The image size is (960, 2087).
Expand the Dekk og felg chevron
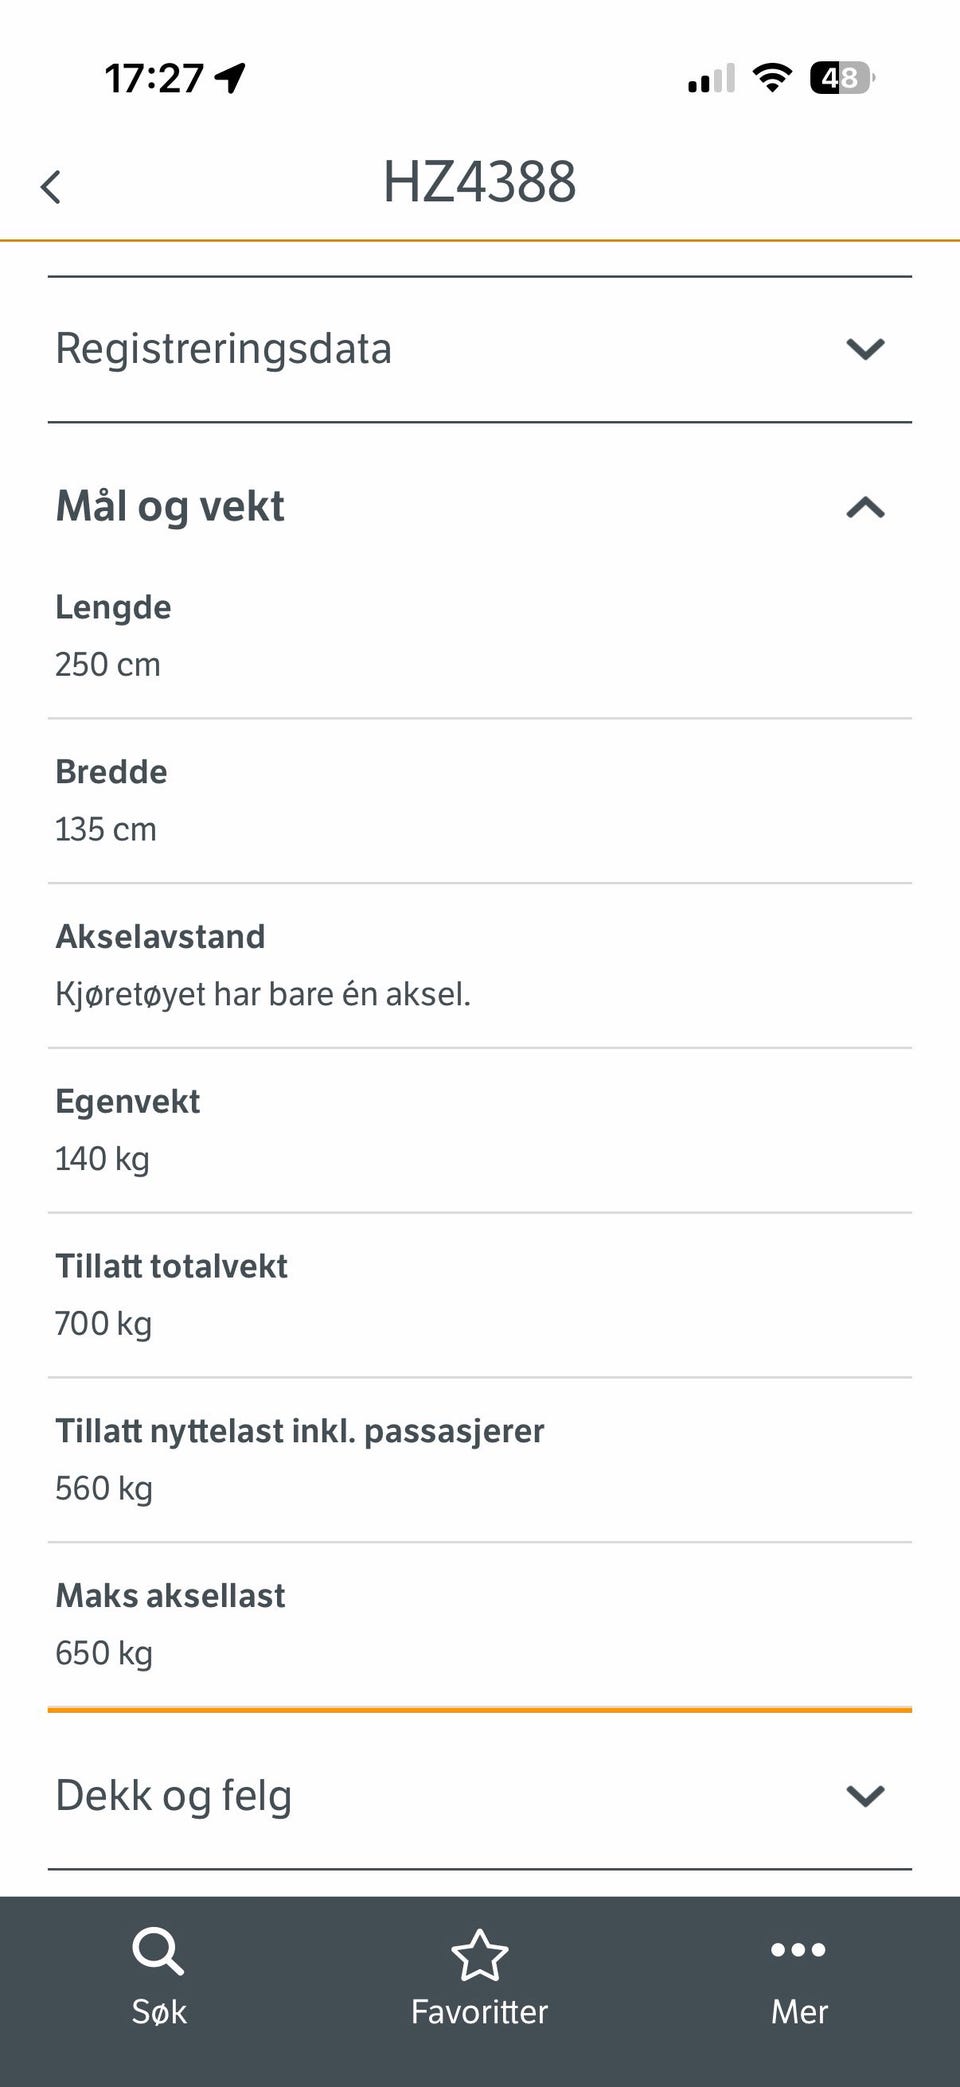click(x=865, y=1796)
